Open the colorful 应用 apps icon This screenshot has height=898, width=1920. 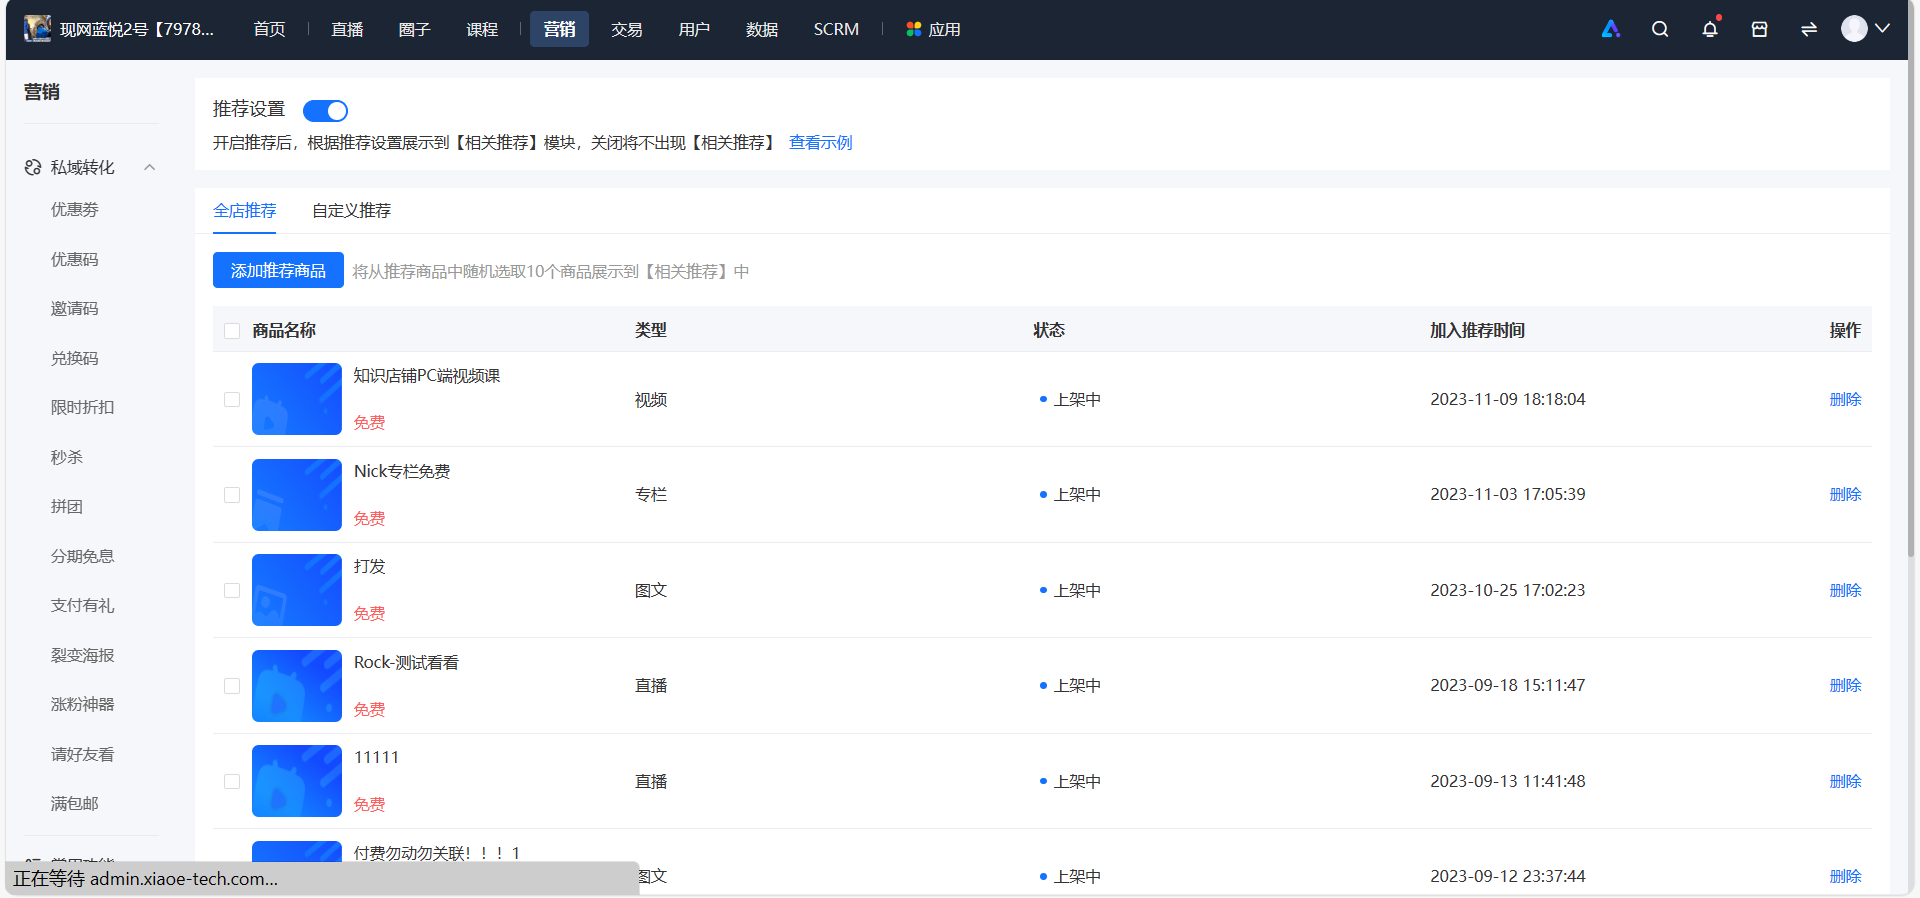[x=914, y=29]
